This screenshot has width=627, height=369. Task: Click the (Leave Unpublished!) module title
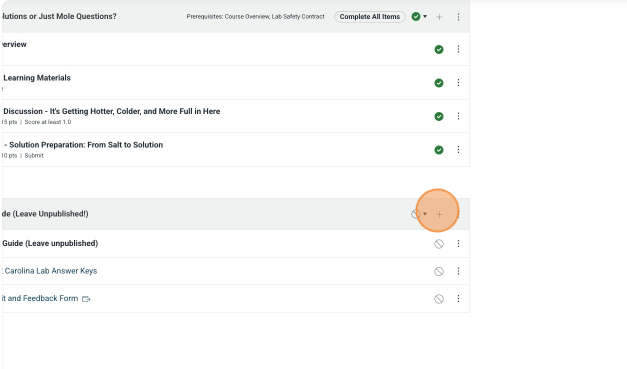tap(45, 214)
